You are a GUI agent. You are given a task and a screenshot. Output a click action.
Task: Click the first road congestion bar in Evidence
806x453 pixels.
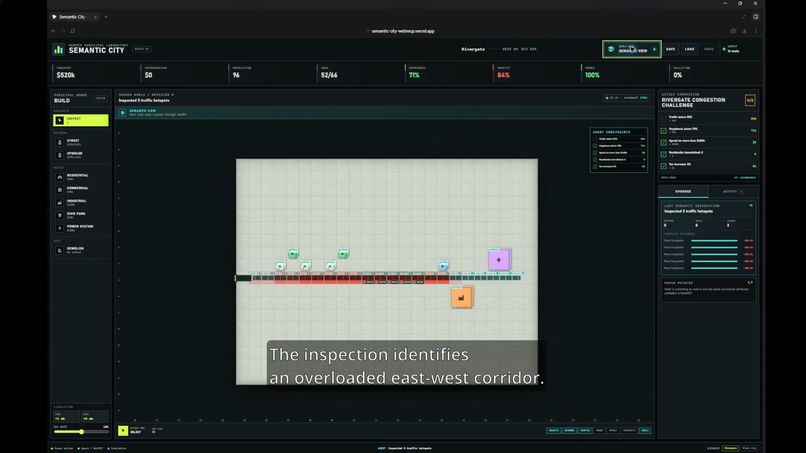[715, 241]
